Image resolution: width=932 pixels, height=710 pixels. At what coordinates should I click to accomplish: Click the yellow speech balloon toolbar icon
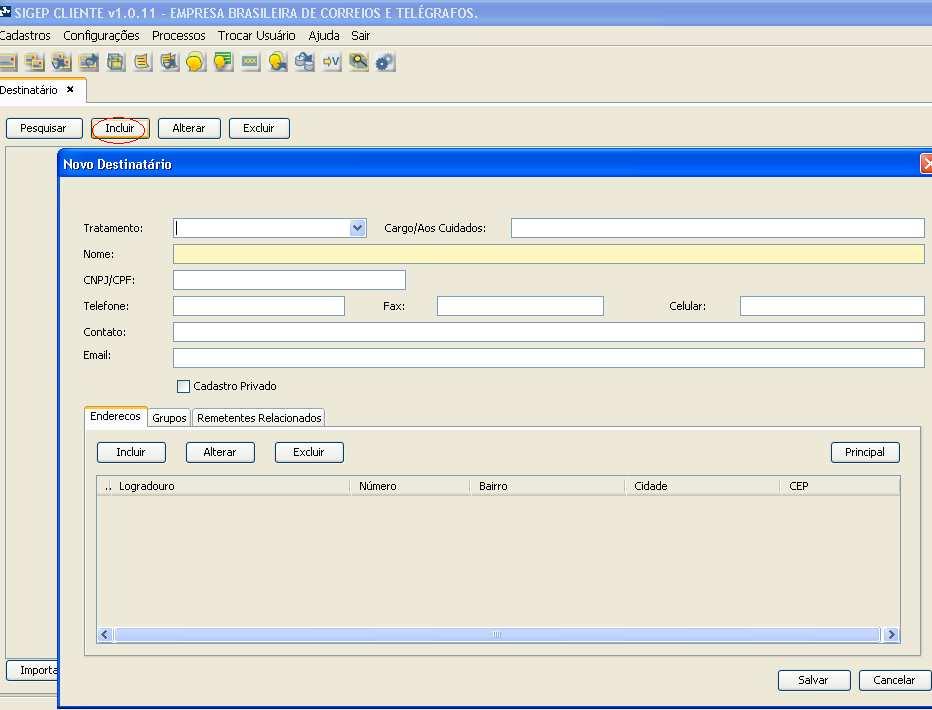(196, 61)
